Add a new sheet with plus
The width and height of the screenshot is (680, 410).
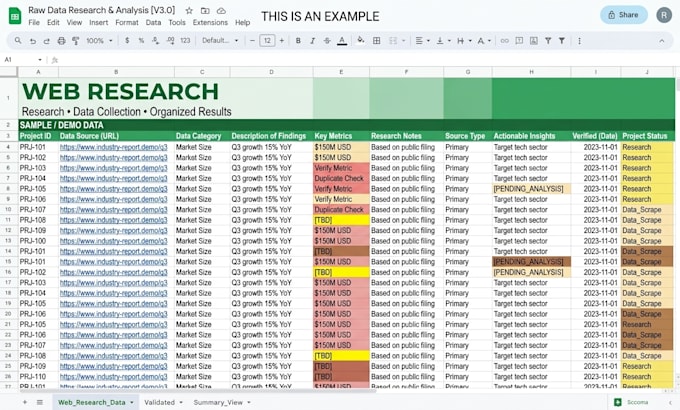coord(25,402)
